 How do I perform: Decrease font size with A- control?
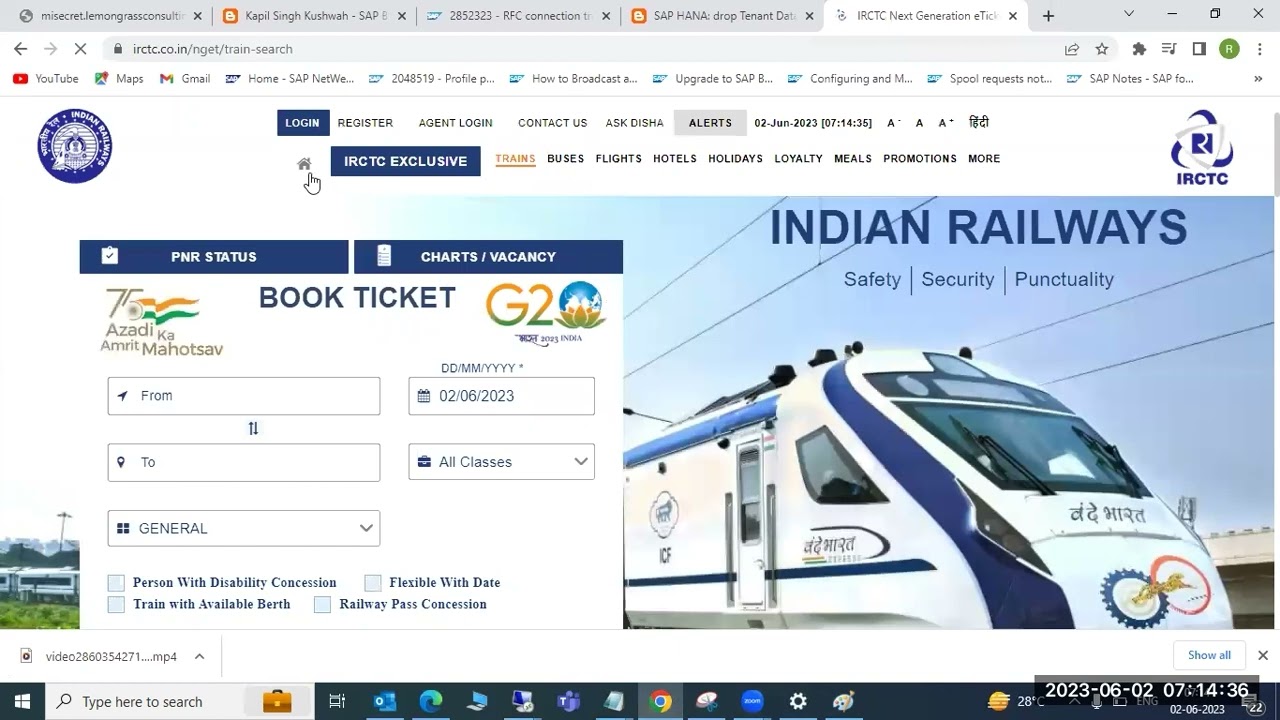[x=894, y=123]
